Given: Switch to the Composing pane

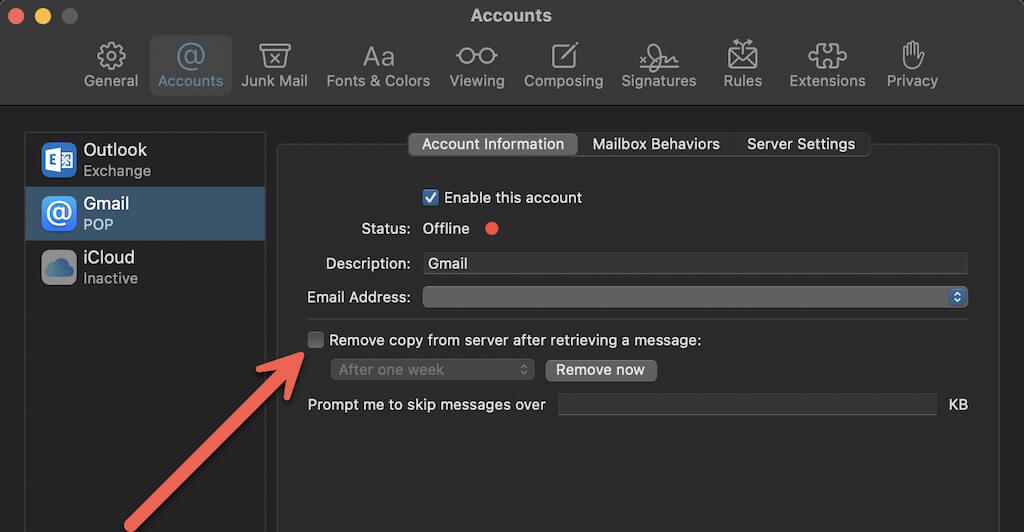Looking at the screenshot, I should coord(563,65).
